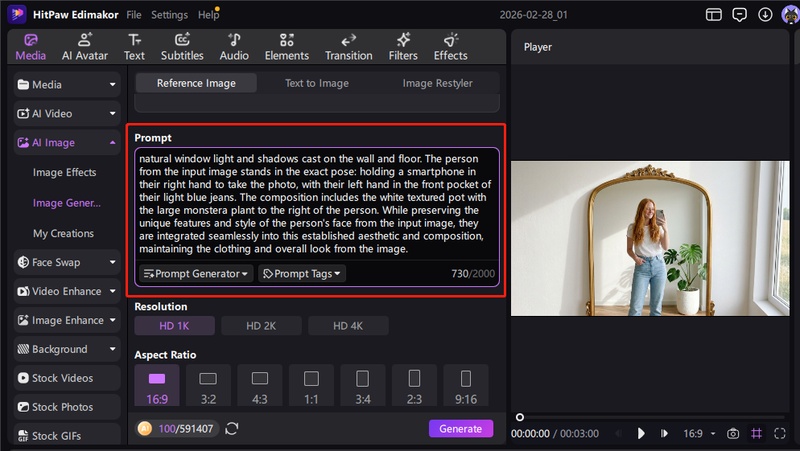The width and height of the screenshot is (800, 451).
Task: Step to the previous frame
Action: (619, 434)
